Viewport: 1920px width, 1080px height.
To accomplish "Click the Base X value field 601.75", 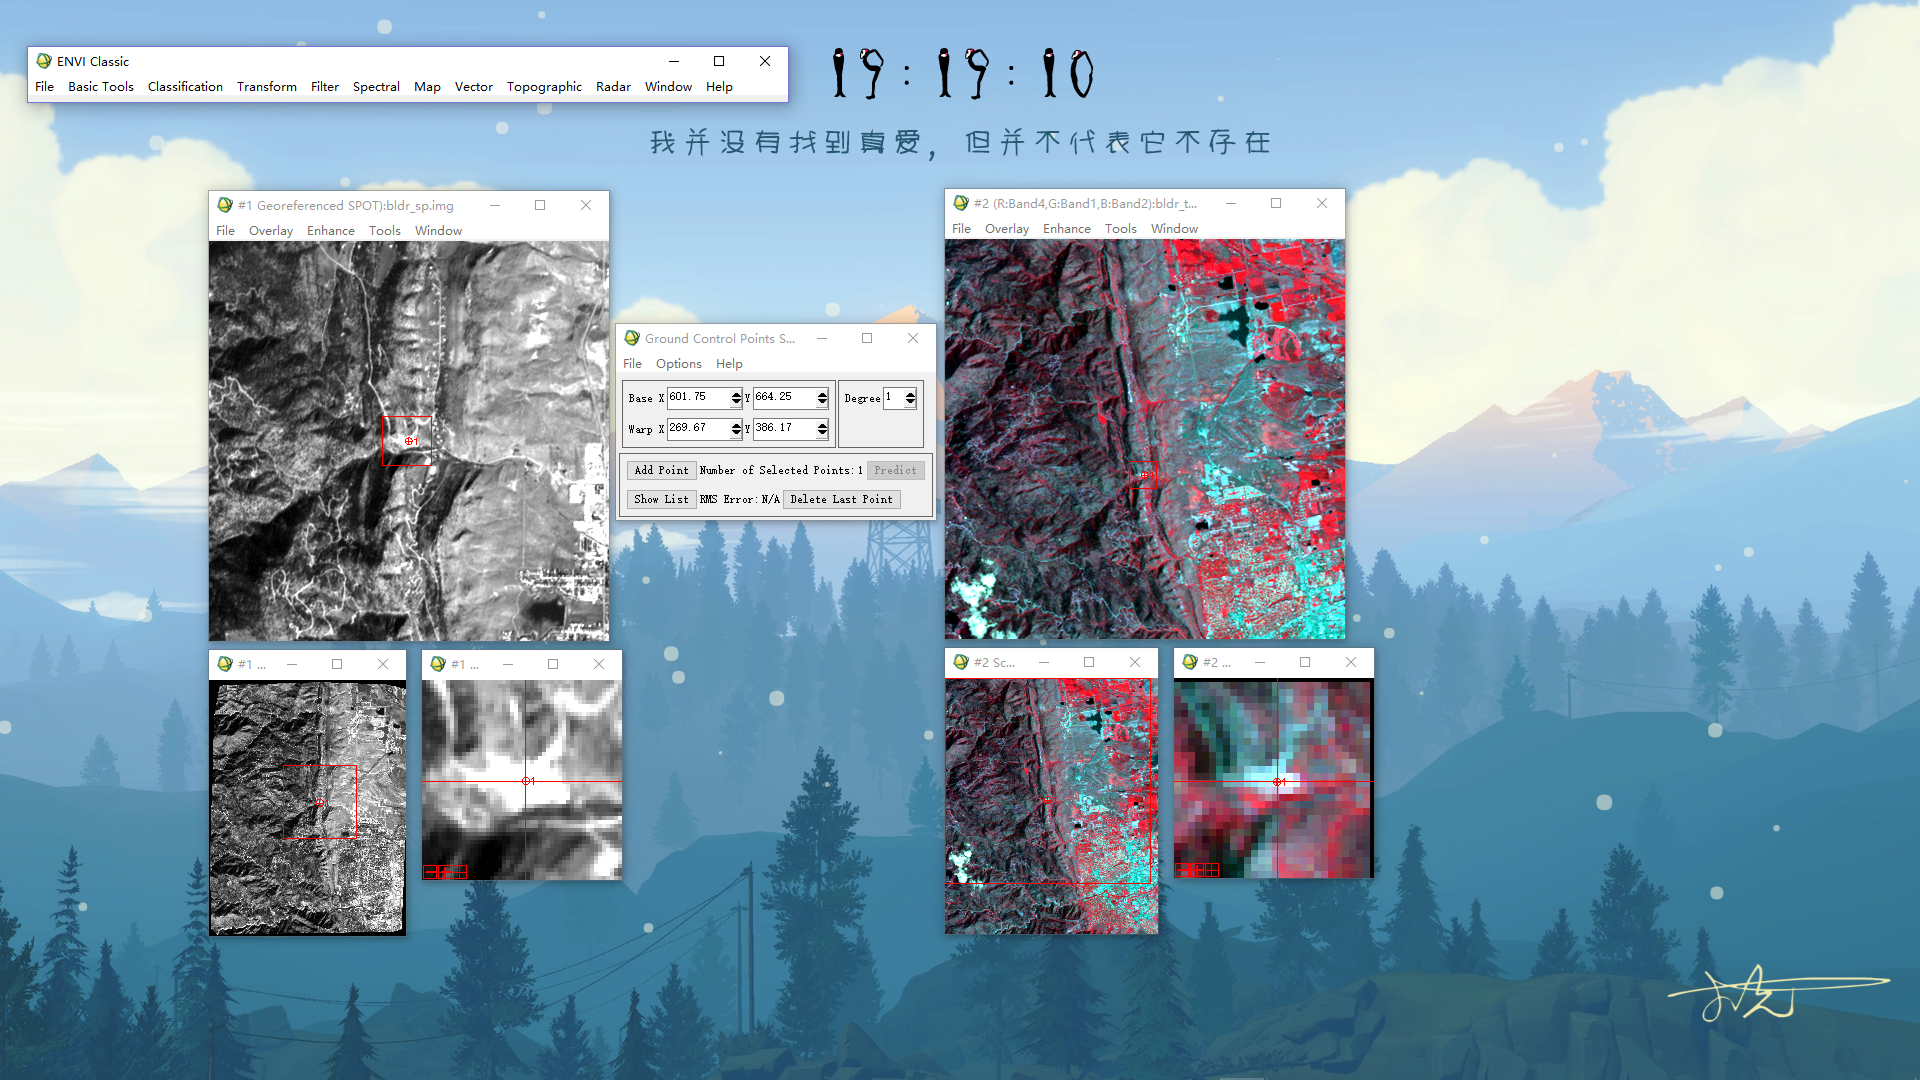I will [x=698, y=397].
